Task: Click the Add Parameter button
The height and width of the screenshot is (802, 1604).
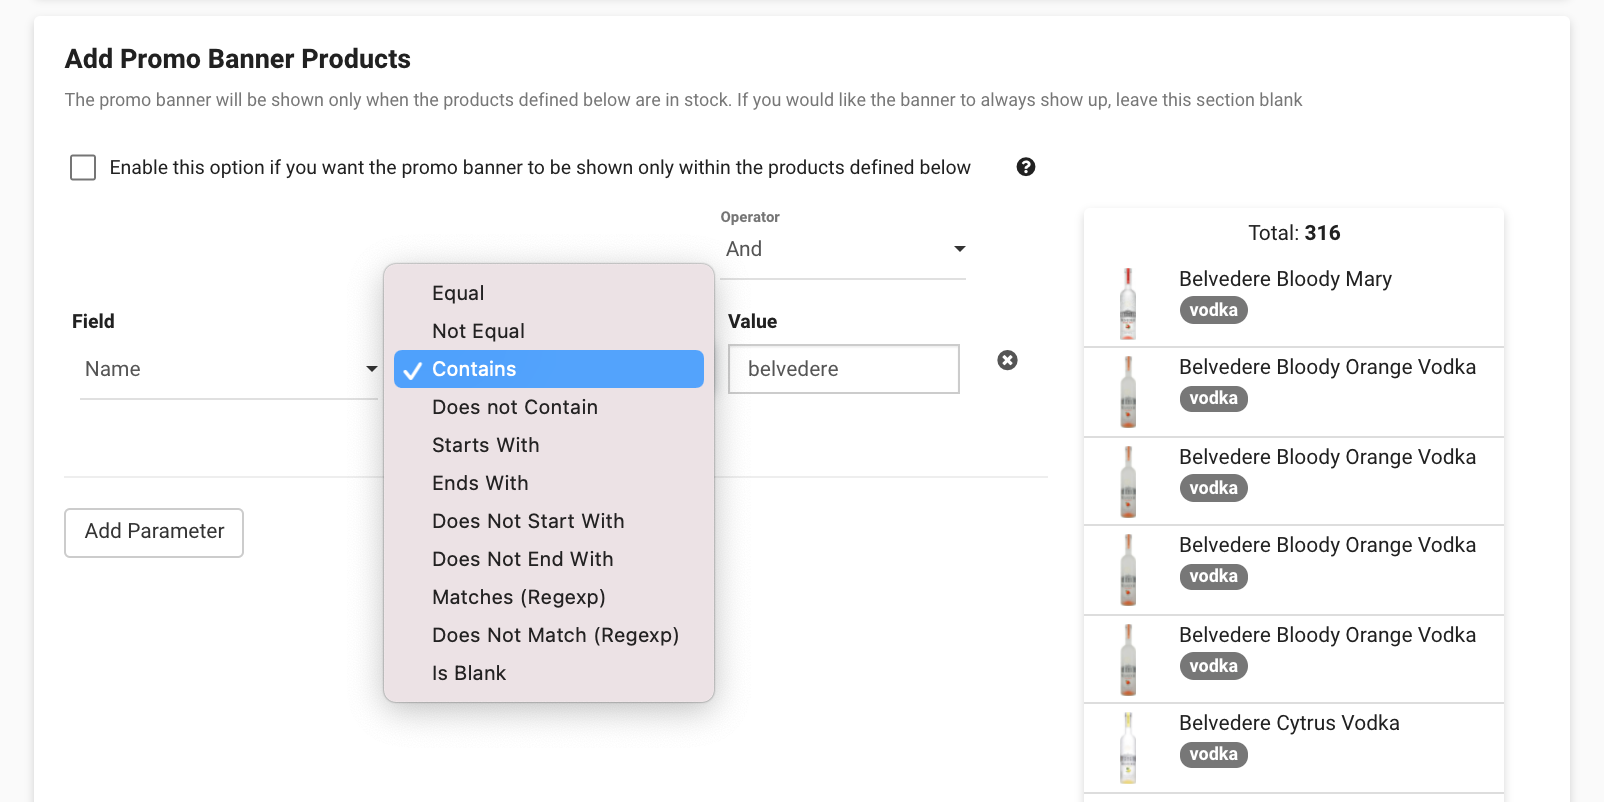Action: (x=154, y=532)
